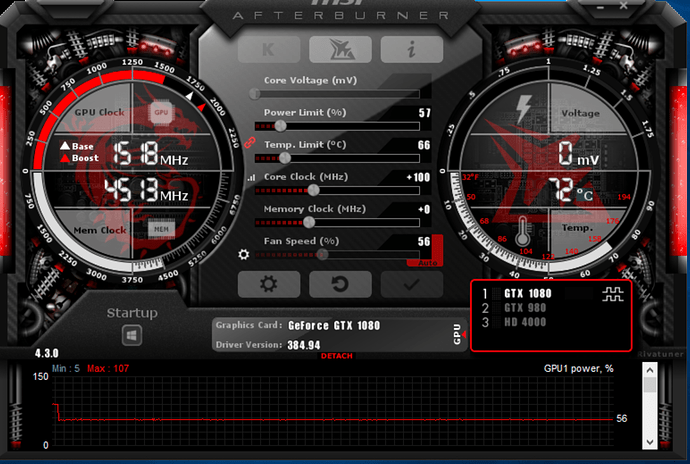The width and height of the screenshot is (690, 464).
Task: Open the information i button
Action: tap(411, 49)
